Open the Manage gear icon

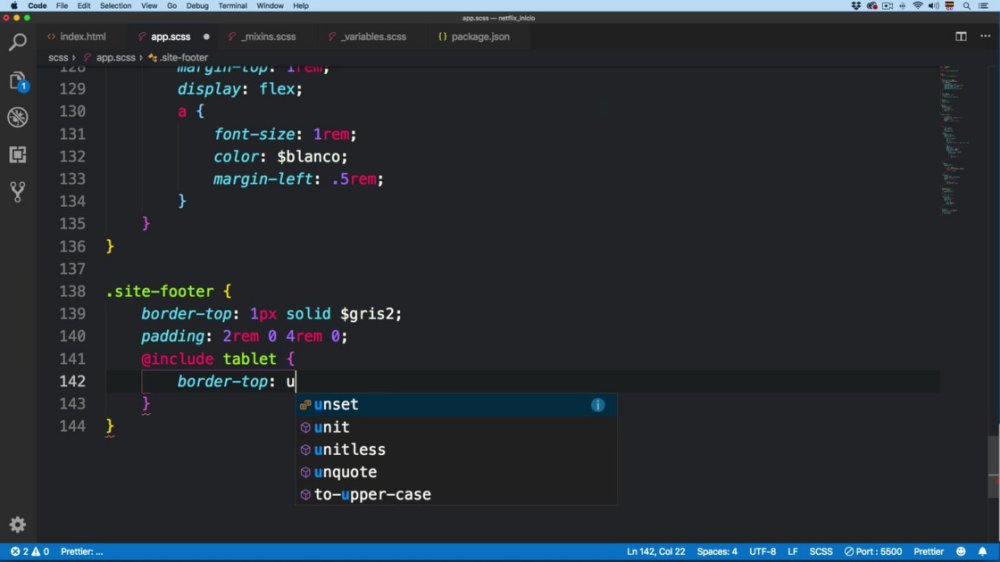(x=18, y=524)
